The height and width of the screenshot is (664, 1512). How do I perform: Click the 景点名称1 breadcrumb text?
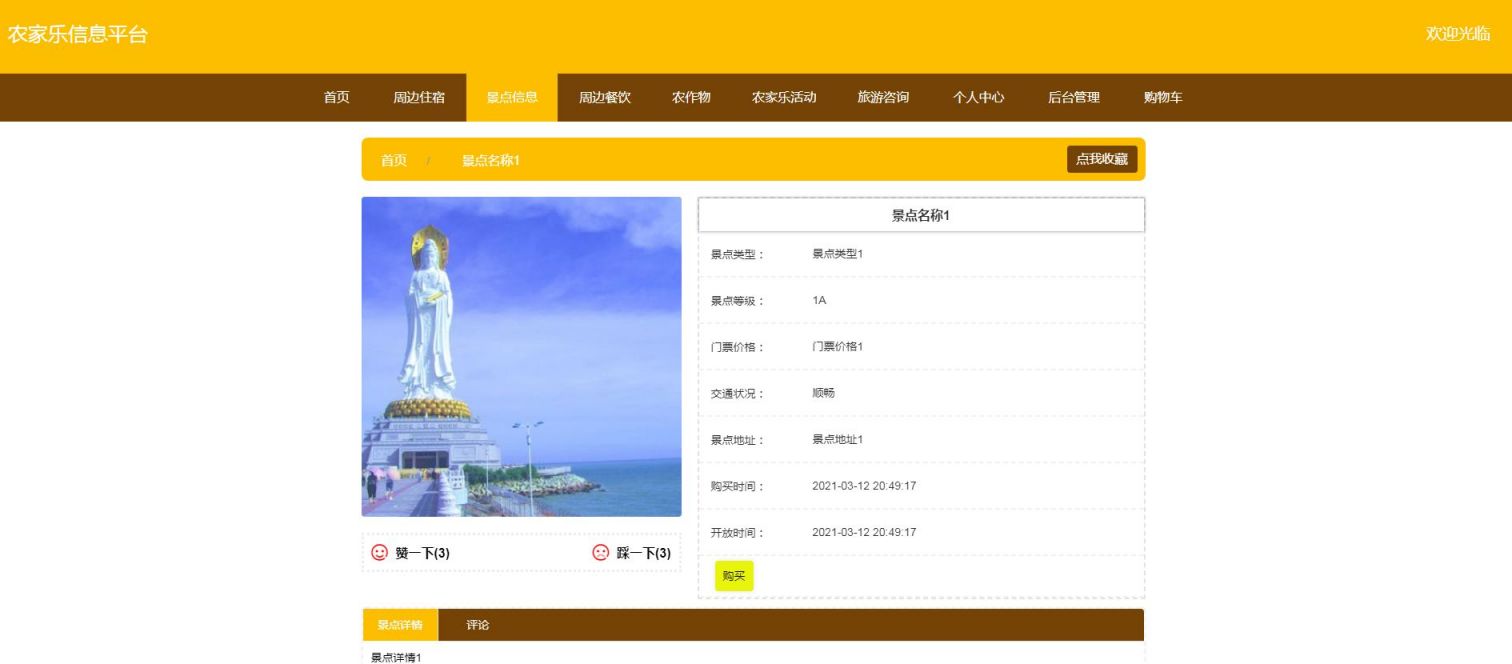(x=490, y=160)
